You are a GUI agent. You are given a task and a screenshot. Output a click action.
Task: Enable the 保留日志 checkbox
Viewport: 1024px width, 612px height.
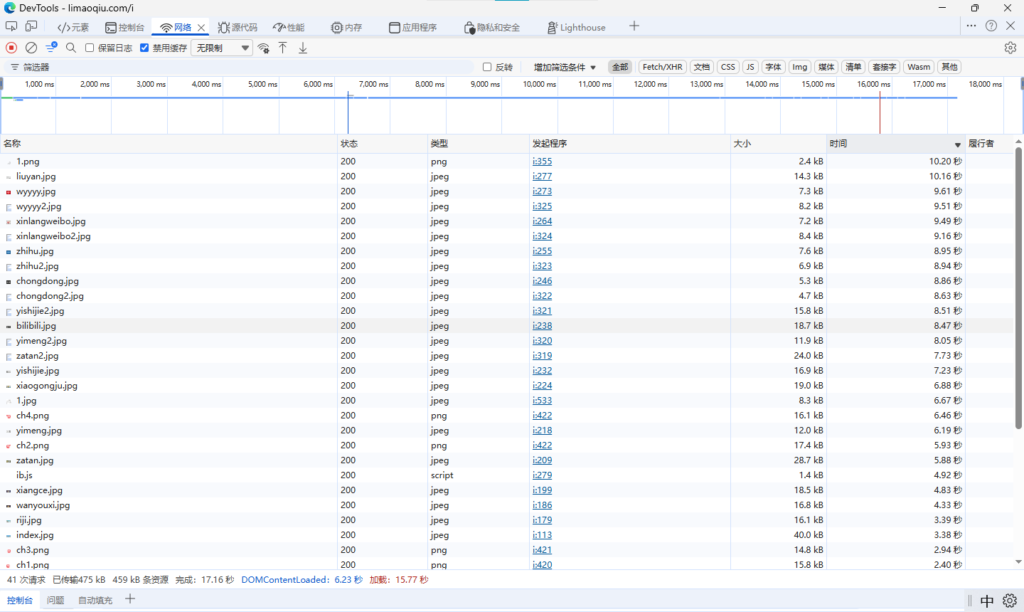click(x=90, y=47)
